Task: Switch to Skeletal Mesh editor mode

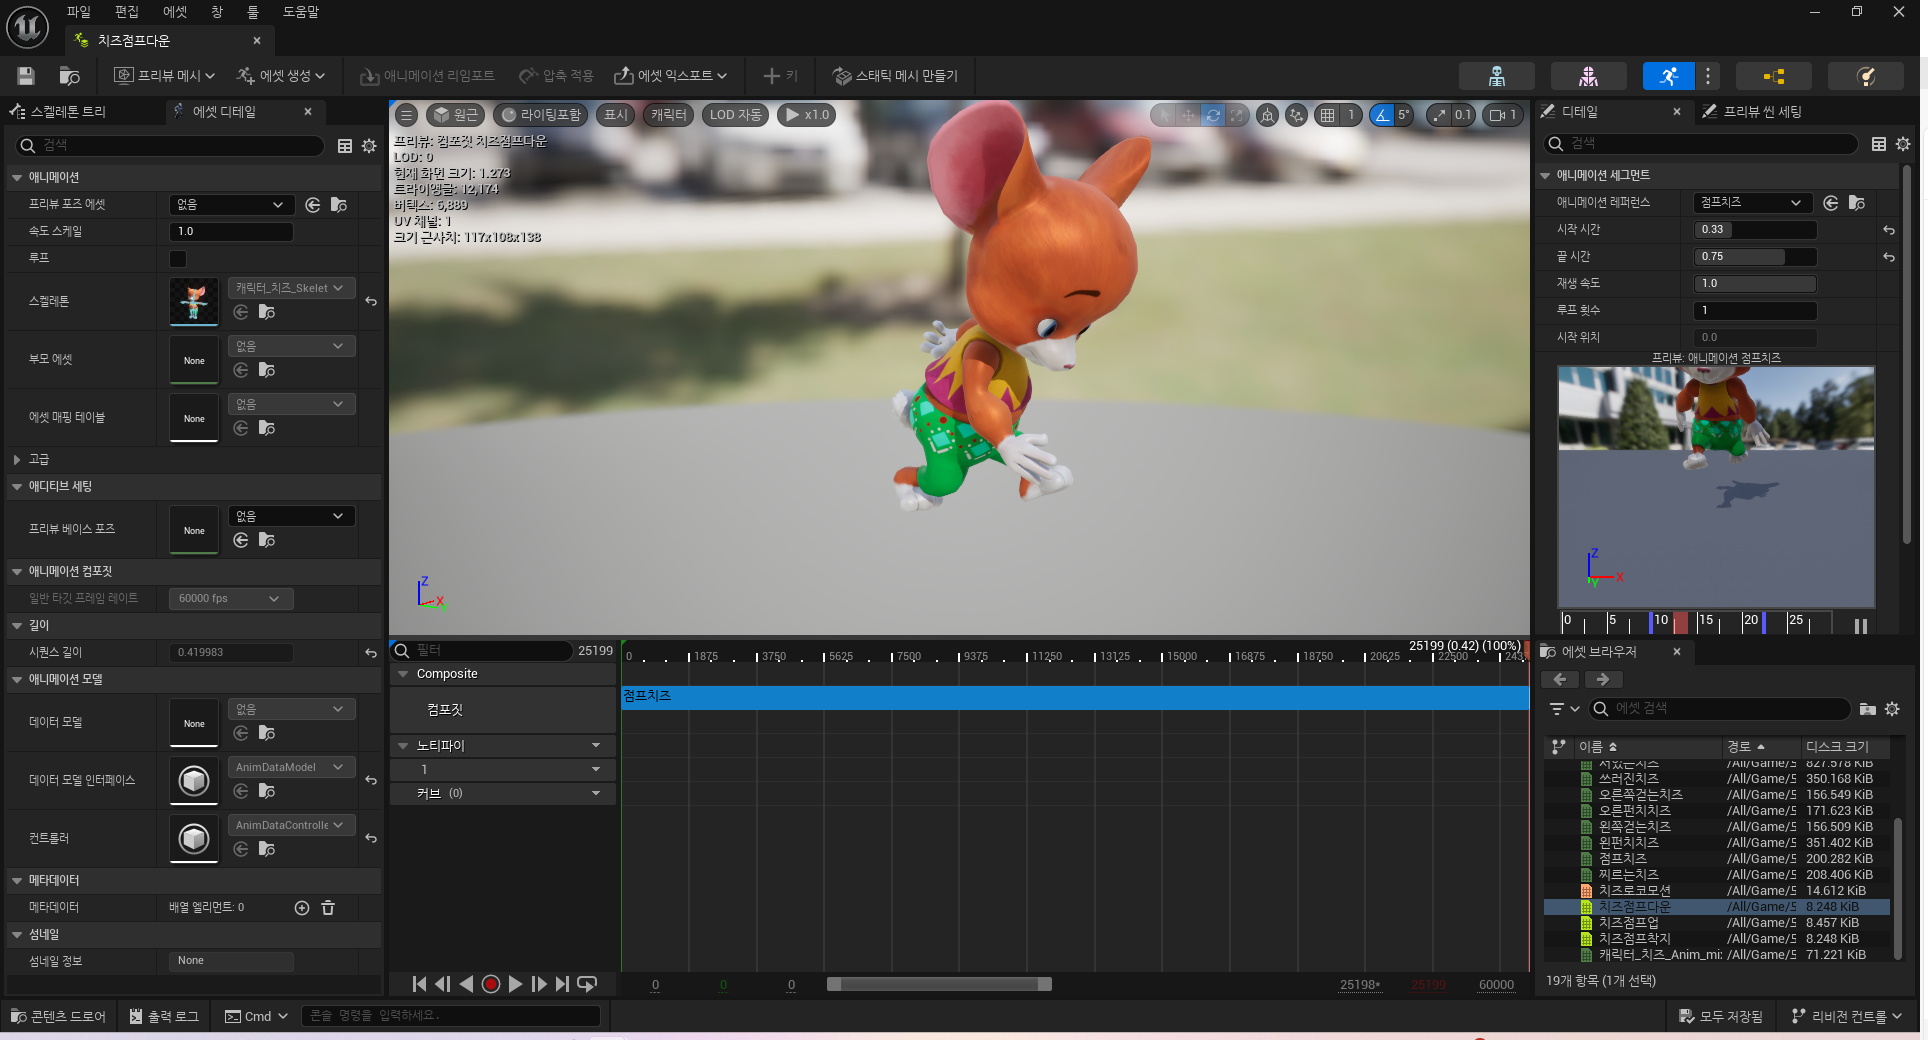Action: click(1588, 76)
